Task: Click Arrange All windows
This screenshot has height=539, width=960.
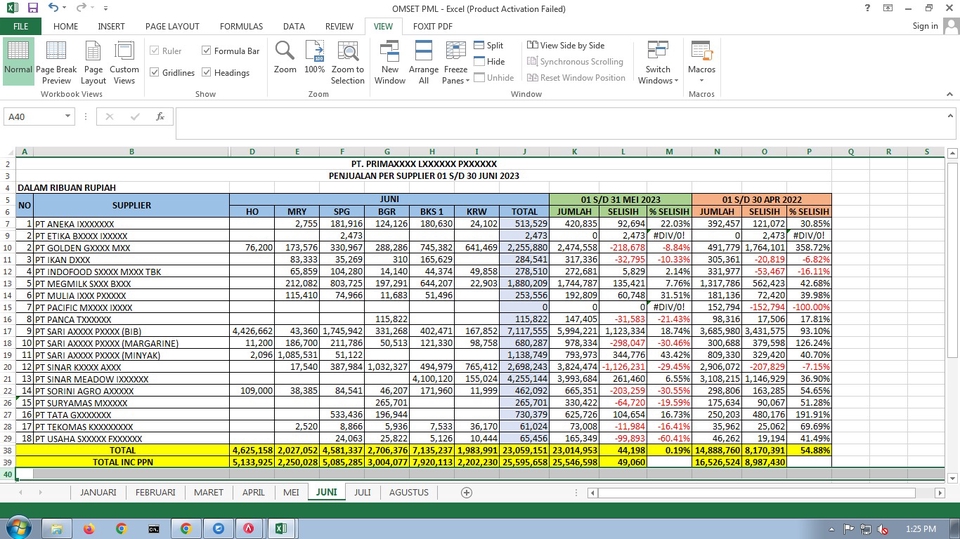Action: 424,62
